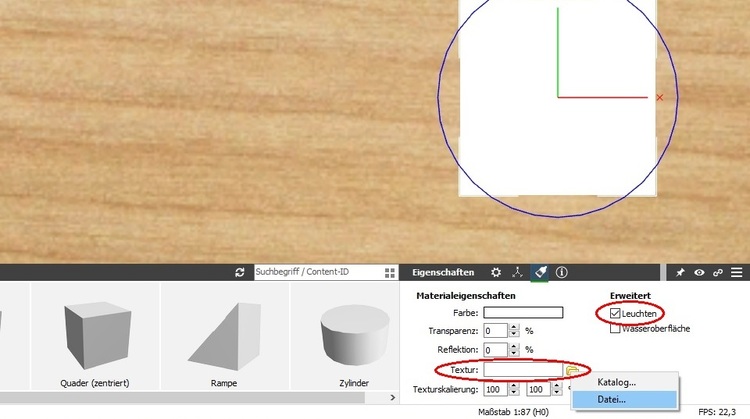The width and height of the screenshot is (750, 419).
Task: Click the Transparenz value field
Action: click(496, 331)
